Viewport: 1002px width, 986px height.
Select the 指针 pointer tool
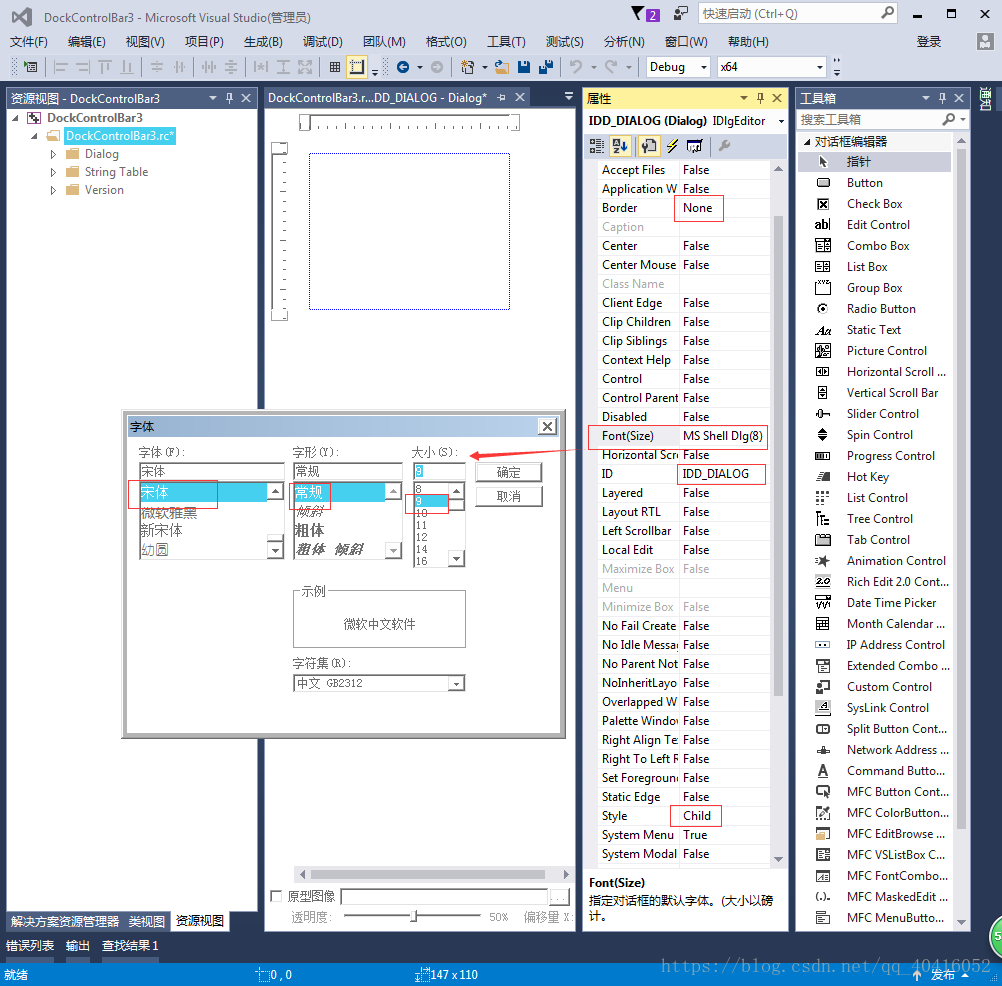coord(874,162)
